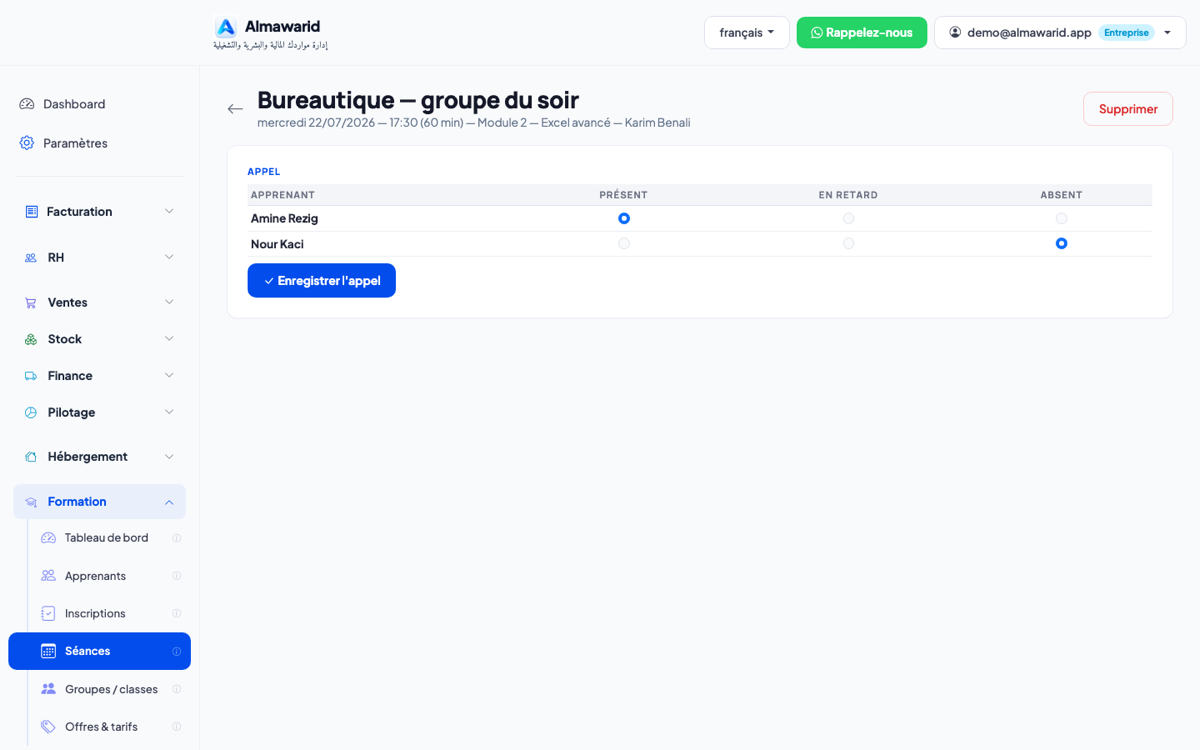
Task: Open the demo@almawarid.app account menu
Action: [x=1060, y=32]
